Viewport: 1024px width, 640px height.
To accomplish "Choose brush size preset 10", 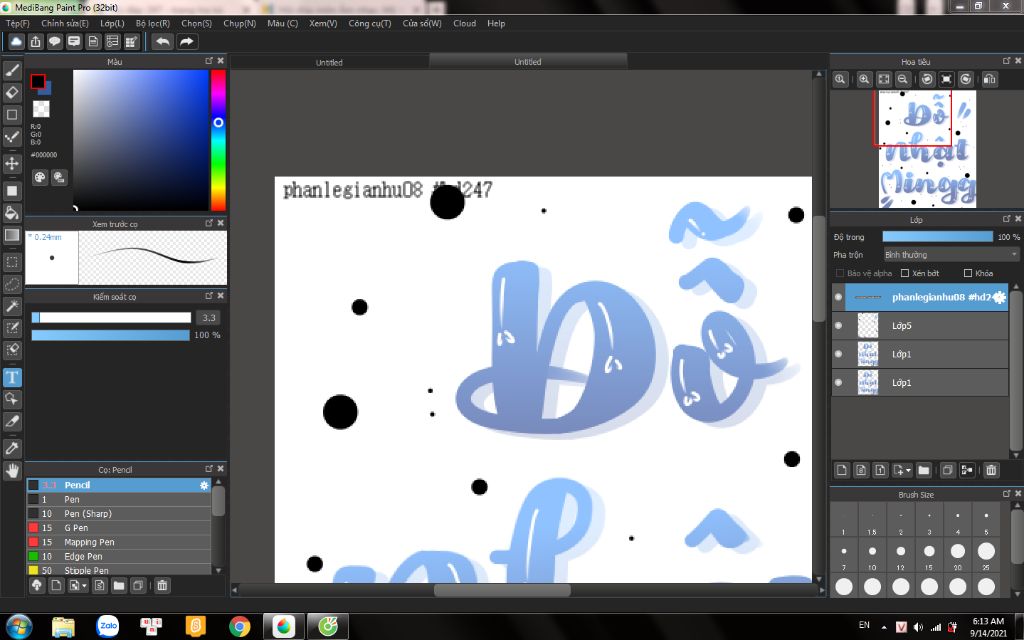I will (x=872, y=555).
